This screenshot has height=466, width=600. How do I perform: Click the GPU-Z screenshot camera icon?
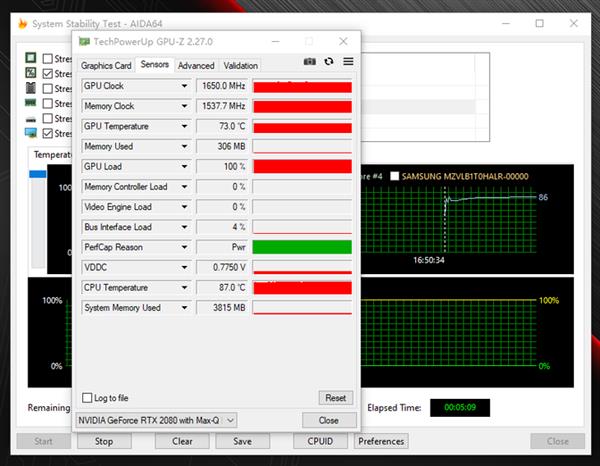pos(310,62)
